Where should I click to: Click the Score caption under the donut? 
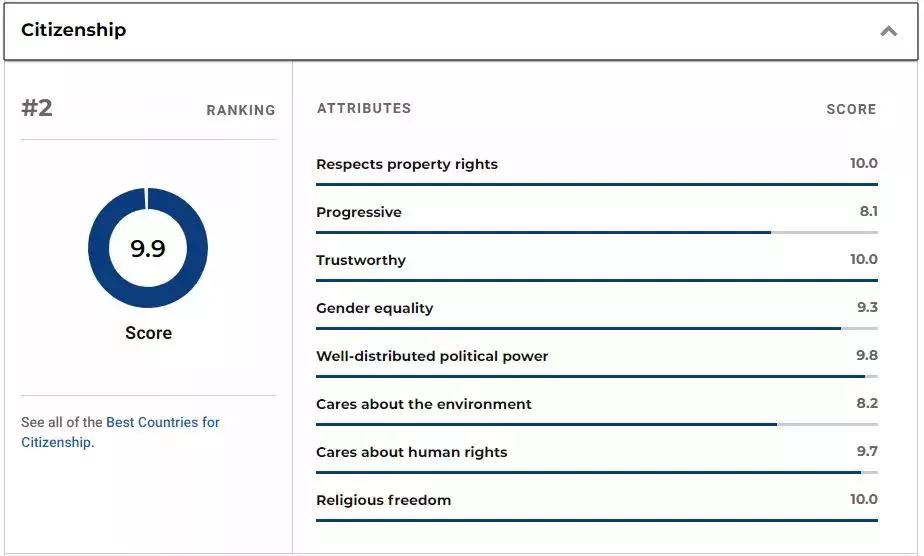point(148,333)
